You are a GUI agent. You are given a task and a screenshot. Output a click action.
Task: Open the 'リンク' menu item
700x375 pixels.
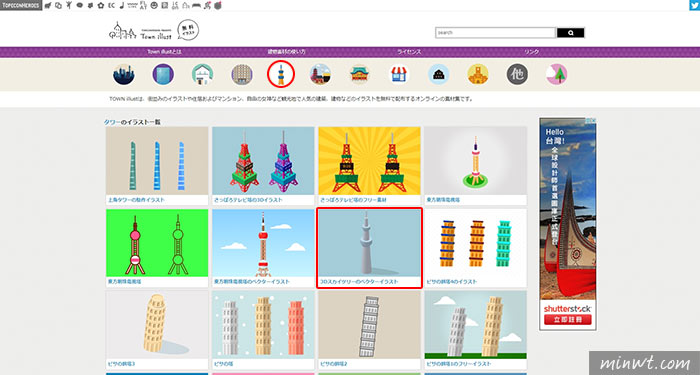tap(531, 52)
